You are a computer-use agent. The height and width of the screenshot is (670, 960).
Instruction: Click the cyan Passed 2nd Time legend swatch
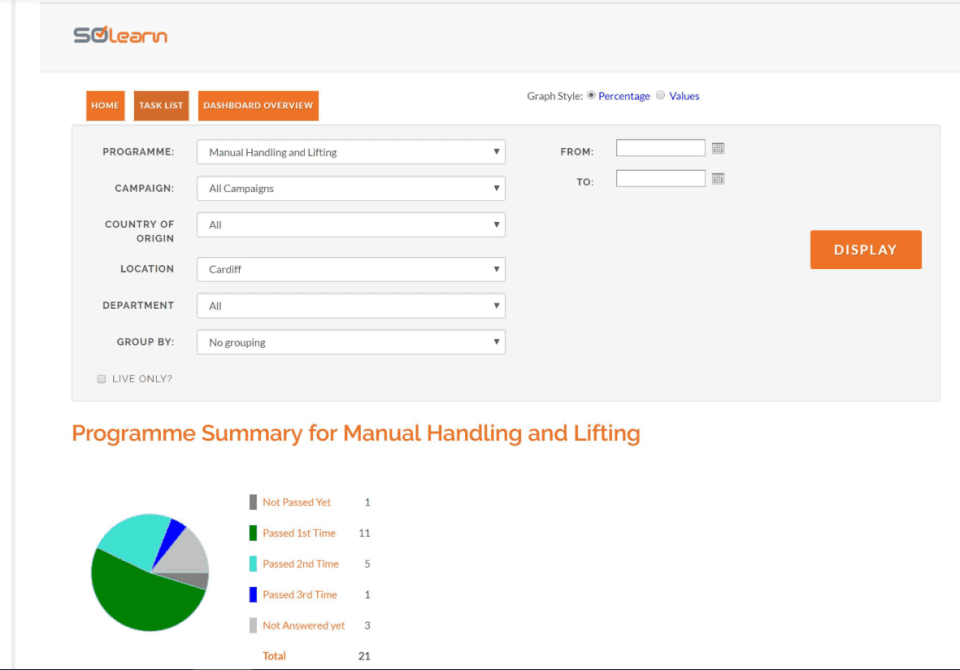coord(253,564)
